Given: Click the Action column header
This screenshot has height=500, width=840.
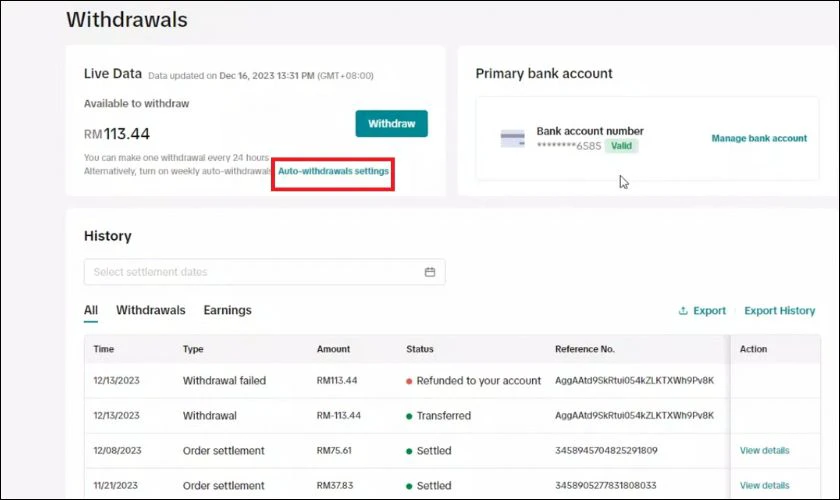Looking at the screenshot, I should (x=753, y=349).
